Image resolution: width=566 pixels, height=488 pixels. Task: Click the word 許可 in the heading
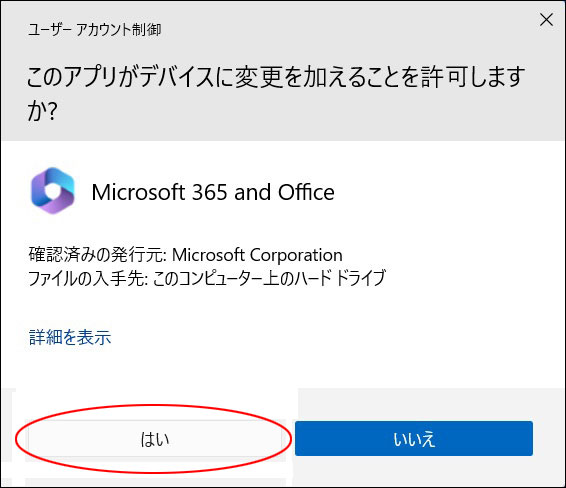(444, 77)
